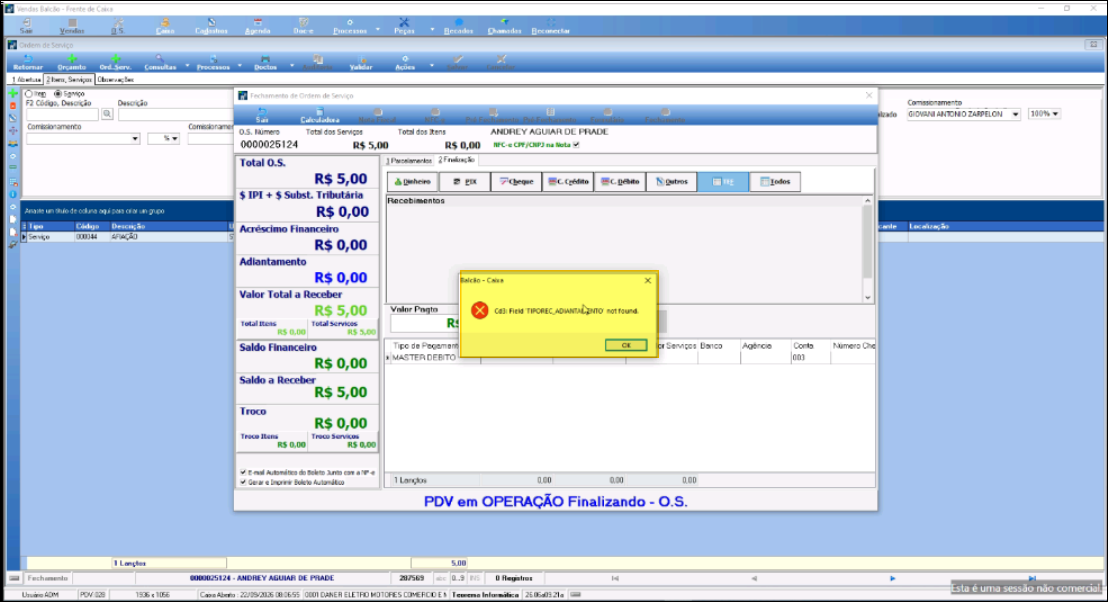This screenshot has height=602, width=1108.
Task: Click the search magnifier beside F2 Código field
Action: pyautogui.click(x=107, y=114)
